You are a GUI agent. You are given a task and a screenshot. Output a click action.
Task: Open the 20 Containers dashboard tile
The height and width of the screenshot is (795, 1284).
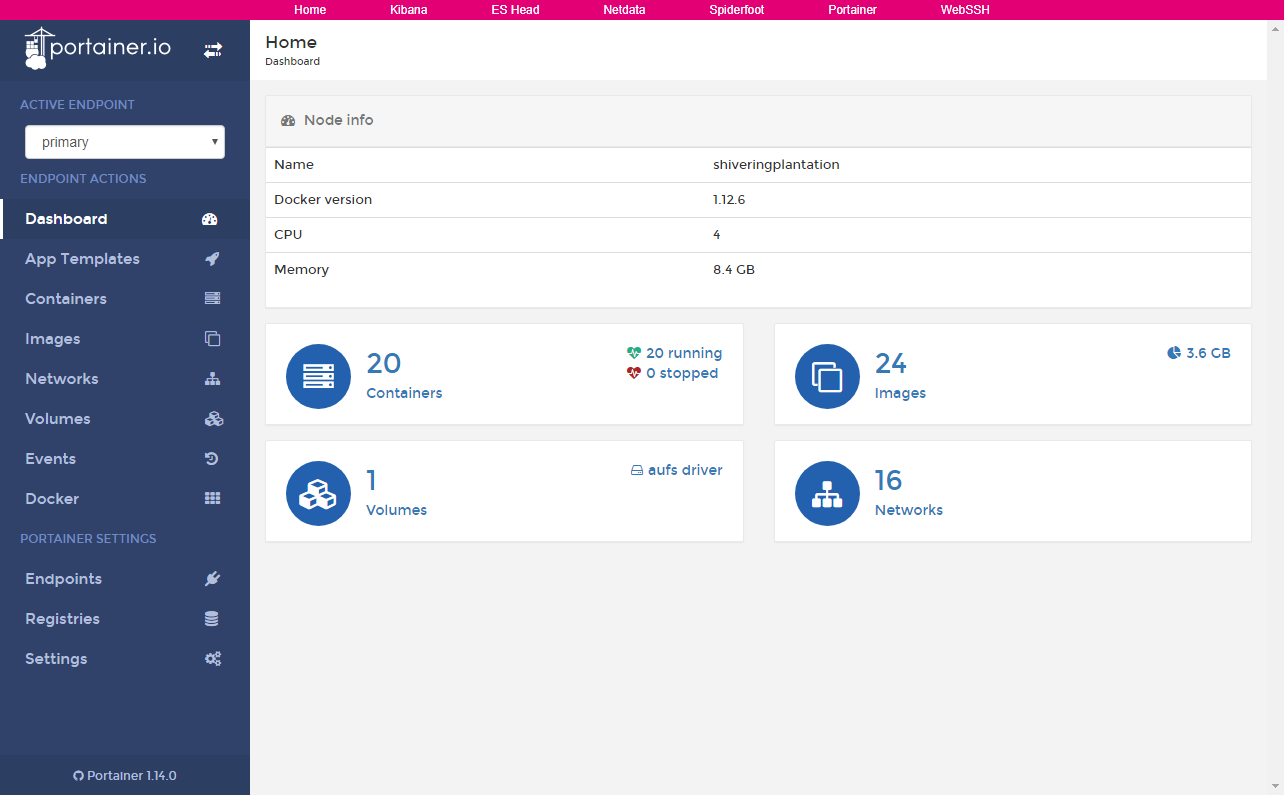[504, 374]
